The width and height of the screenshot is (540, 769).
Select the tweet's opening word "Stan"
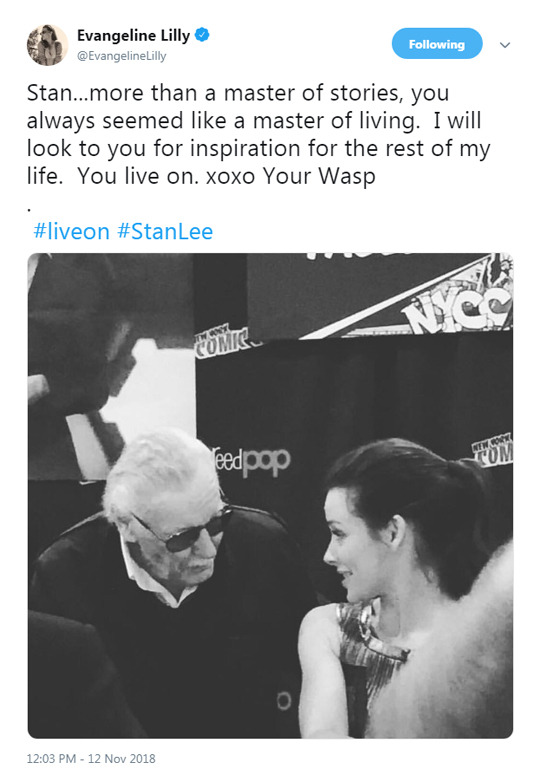45,93
